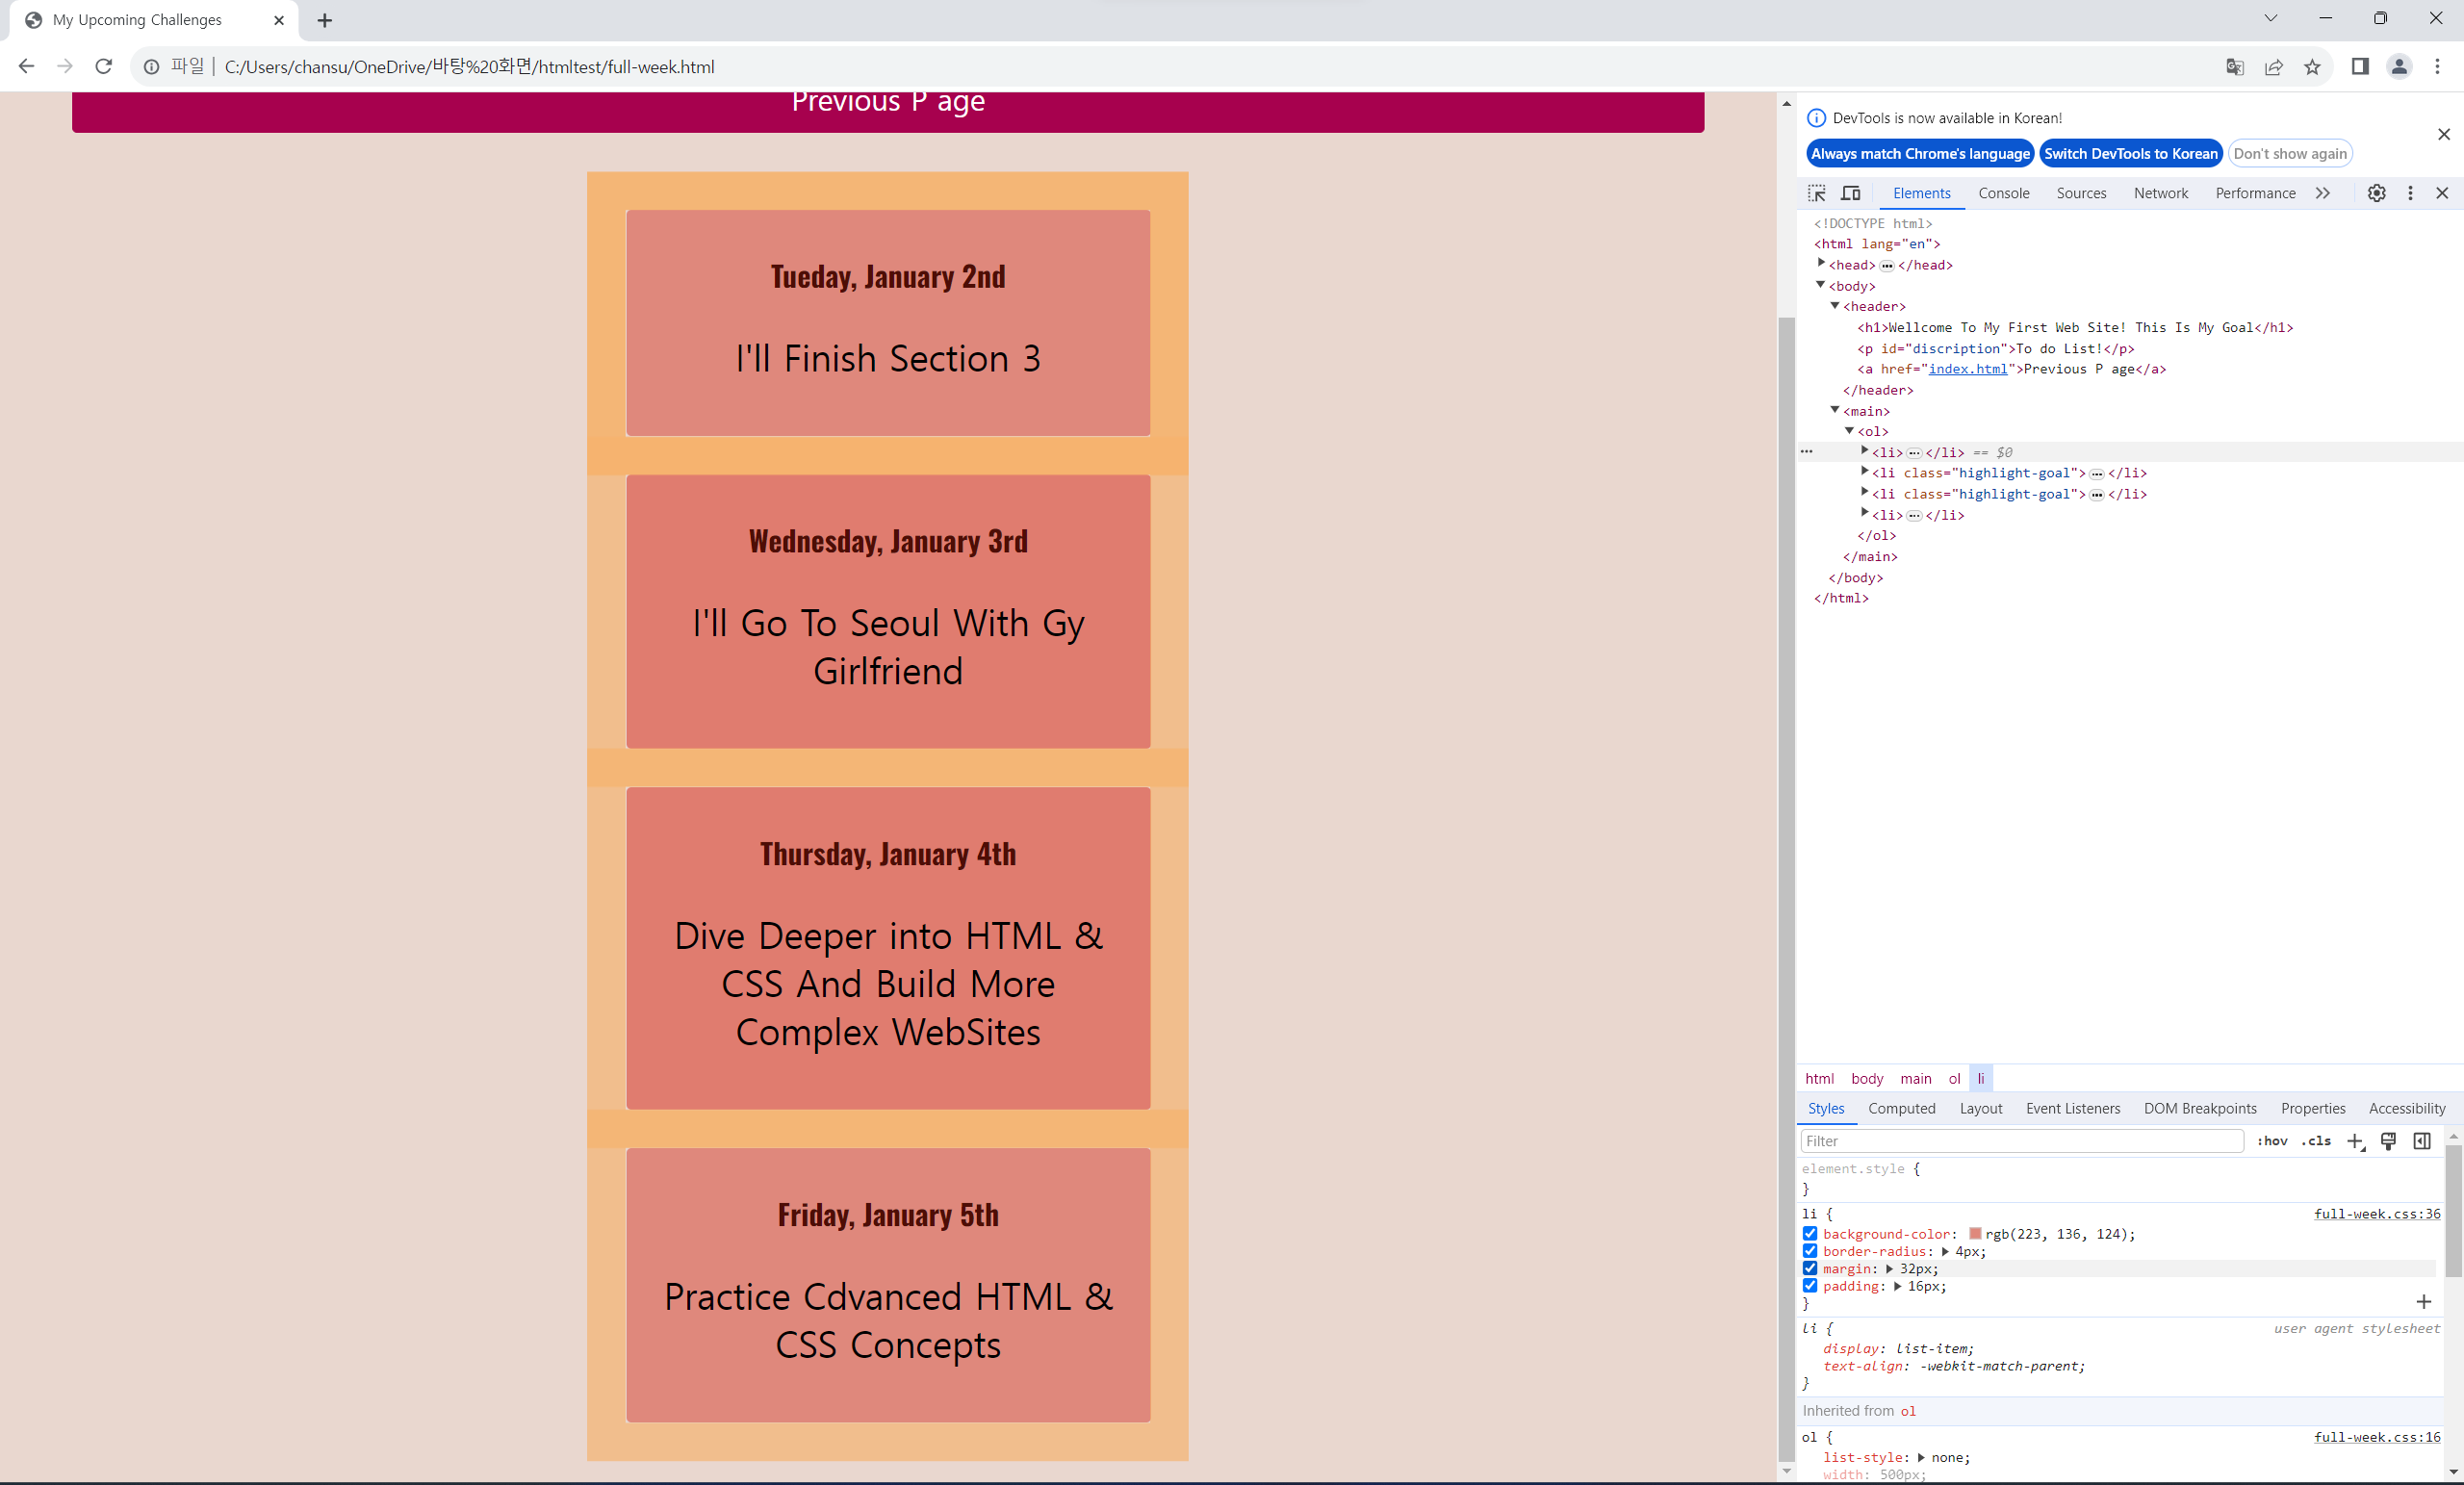Open DevTools settings gear
This screenshot has height=1485, width=2464.
(2377, 193)
